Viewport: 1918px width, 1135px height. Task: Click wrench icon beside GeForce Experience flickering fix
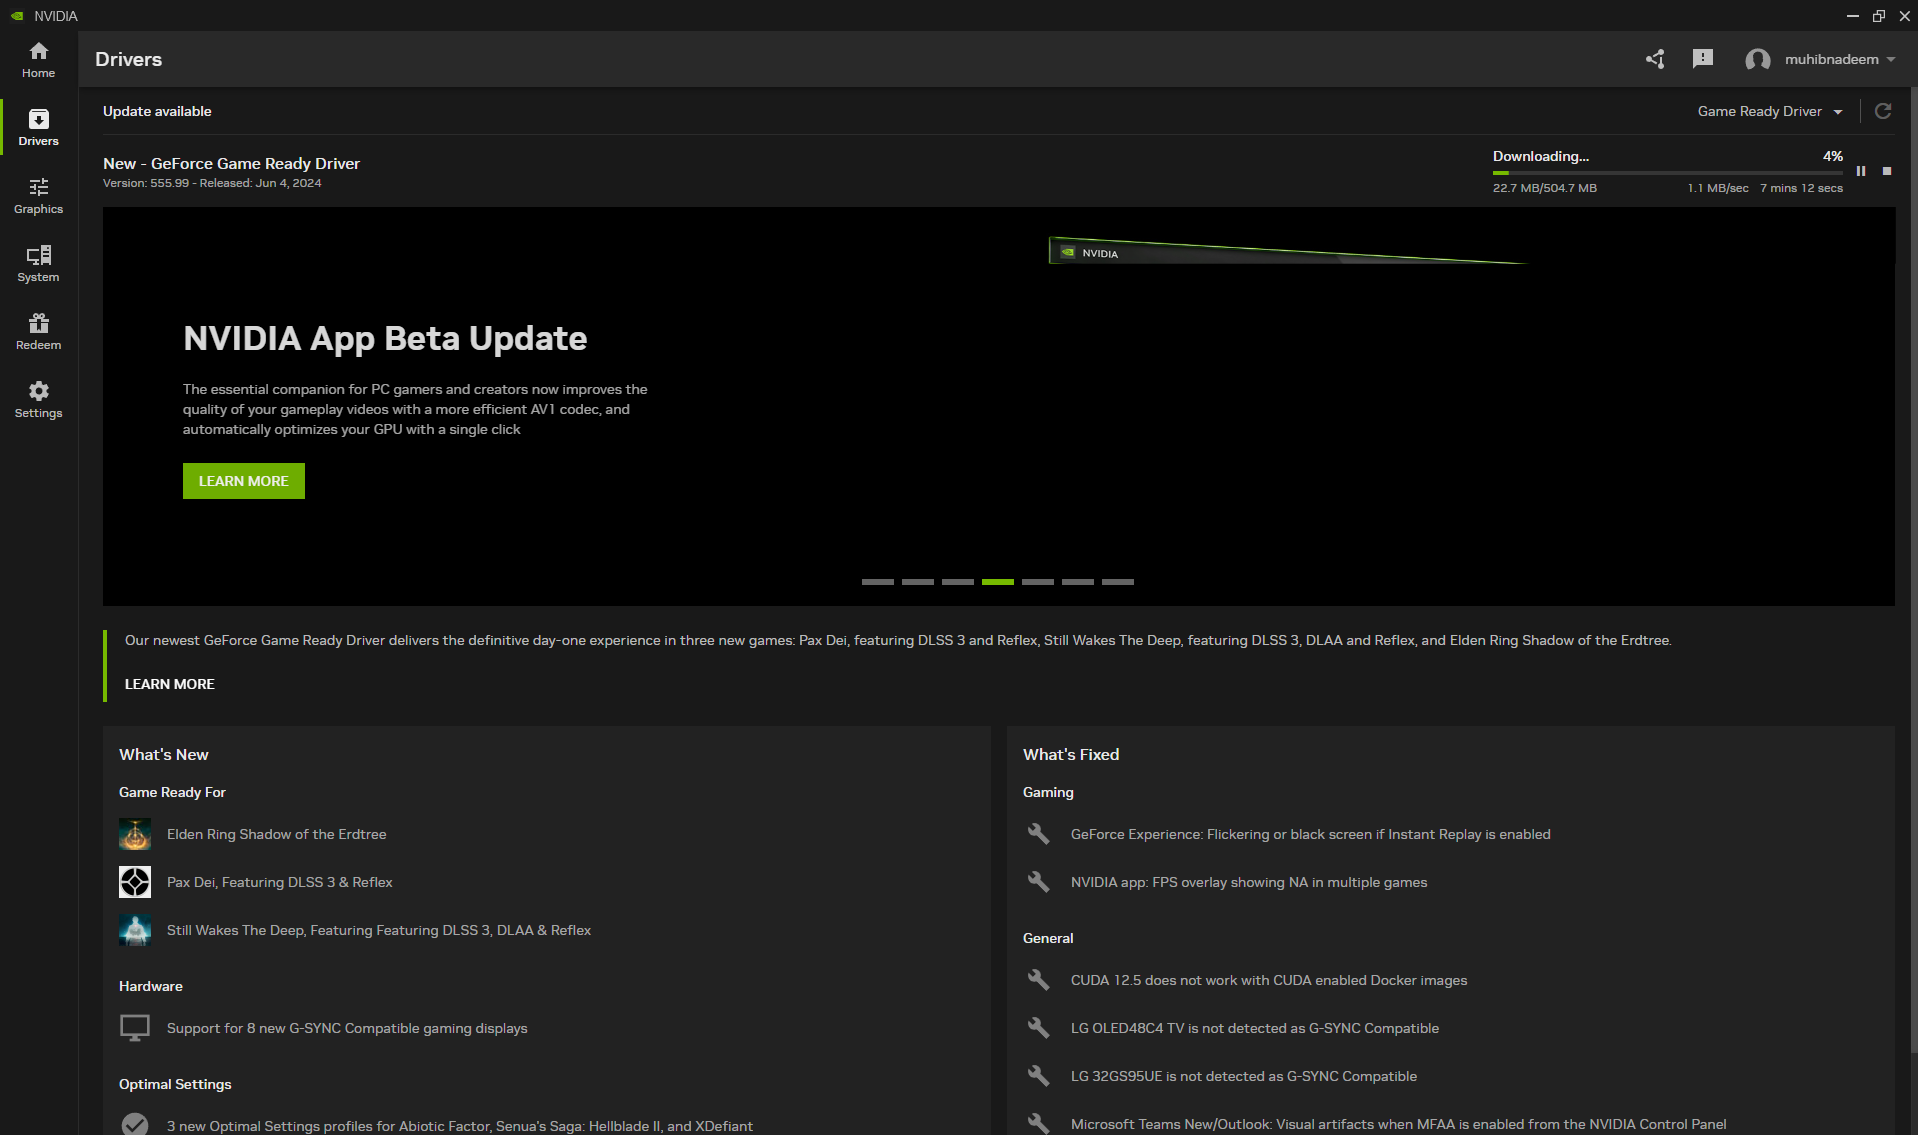click(x=1039, y=834)
